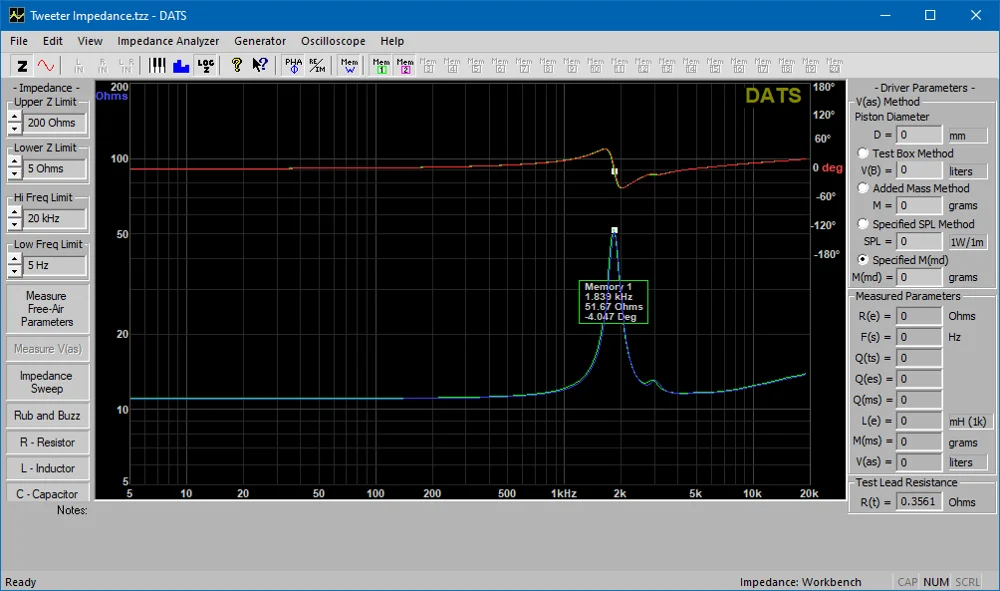The height and width of the screenshot is (591, 1000).
Task: Increase the Upper Z Limit with up arrow
Action: tap(14, 117)
